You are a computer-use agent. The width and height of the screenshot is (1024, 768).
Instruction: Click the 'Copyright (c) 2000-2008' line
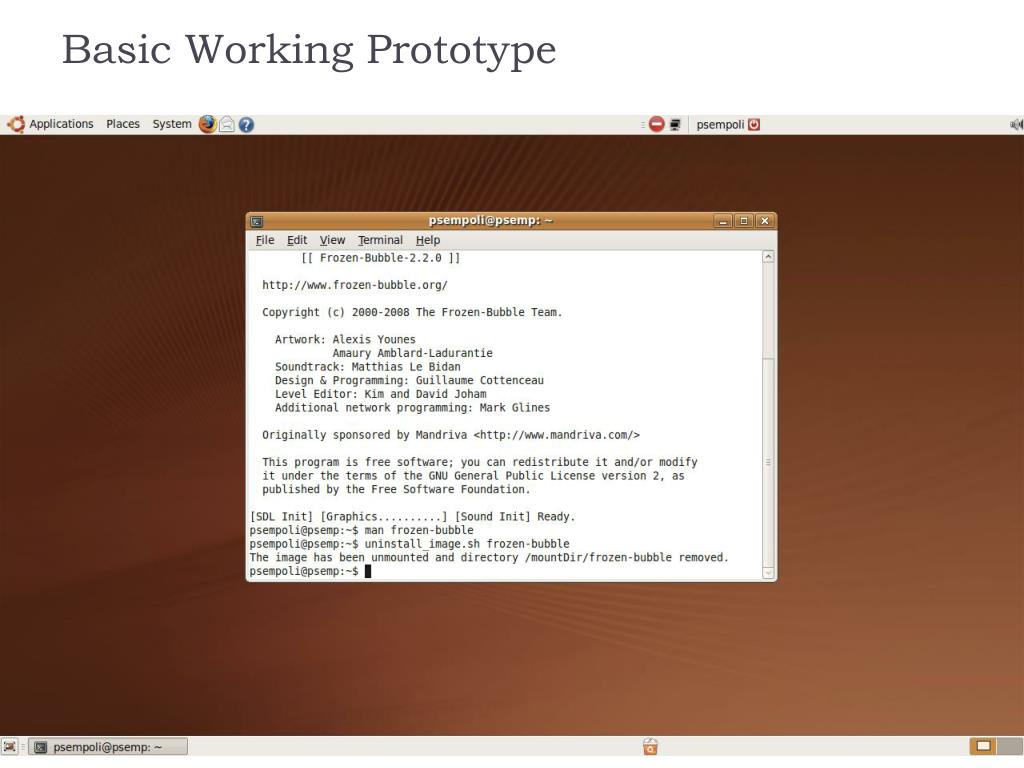412,312
